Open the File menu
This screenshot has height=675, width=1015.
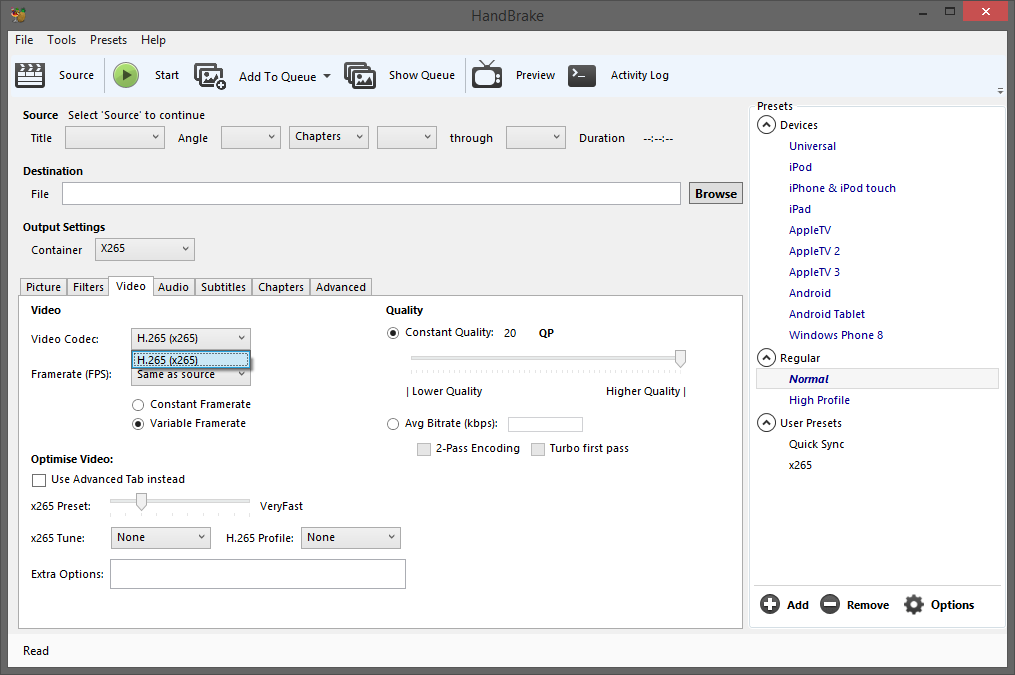click(24, 40)
